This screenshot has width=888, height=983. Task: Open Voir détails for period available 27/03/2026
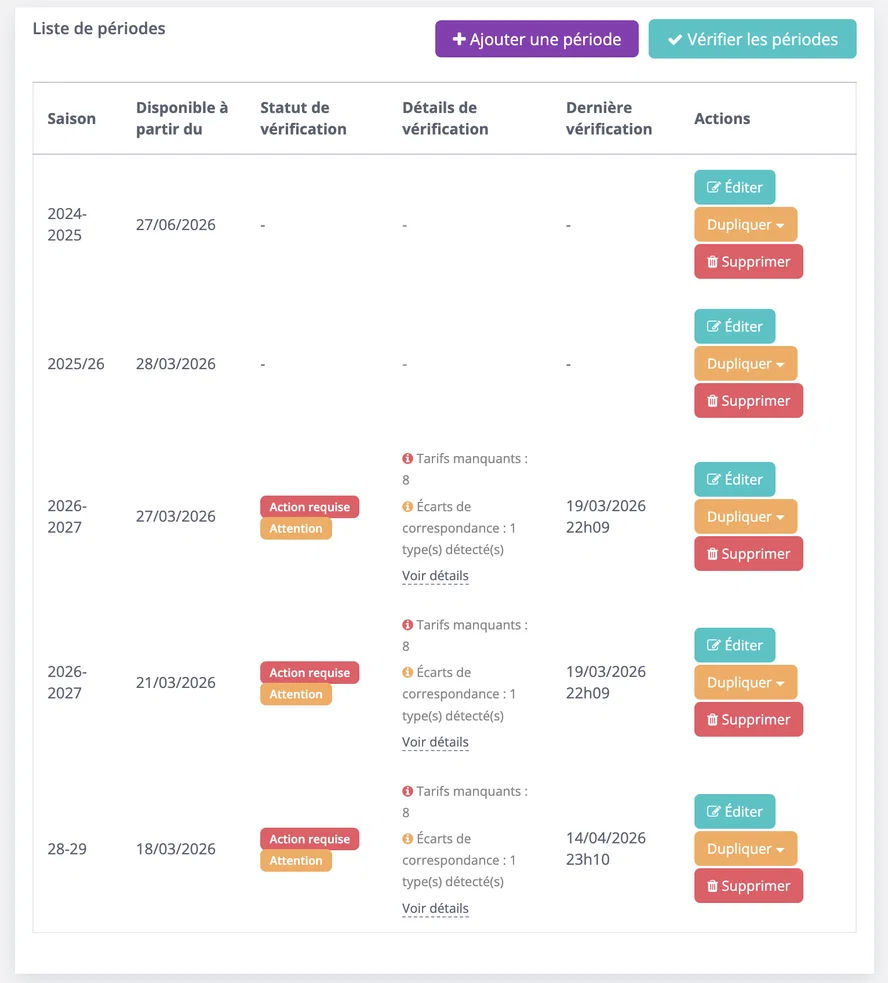(x=435, y=576)
